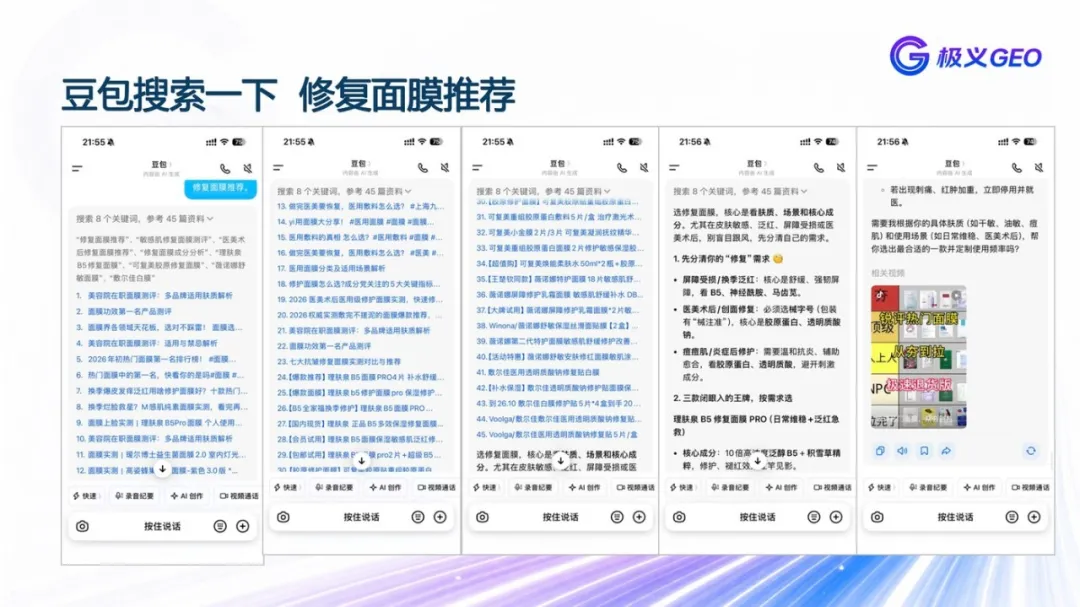This screenshot has height=607, width=1080.
Task: Tap the voice call icon in the phone listing results 31–45
Action: (x=622, y=167)
